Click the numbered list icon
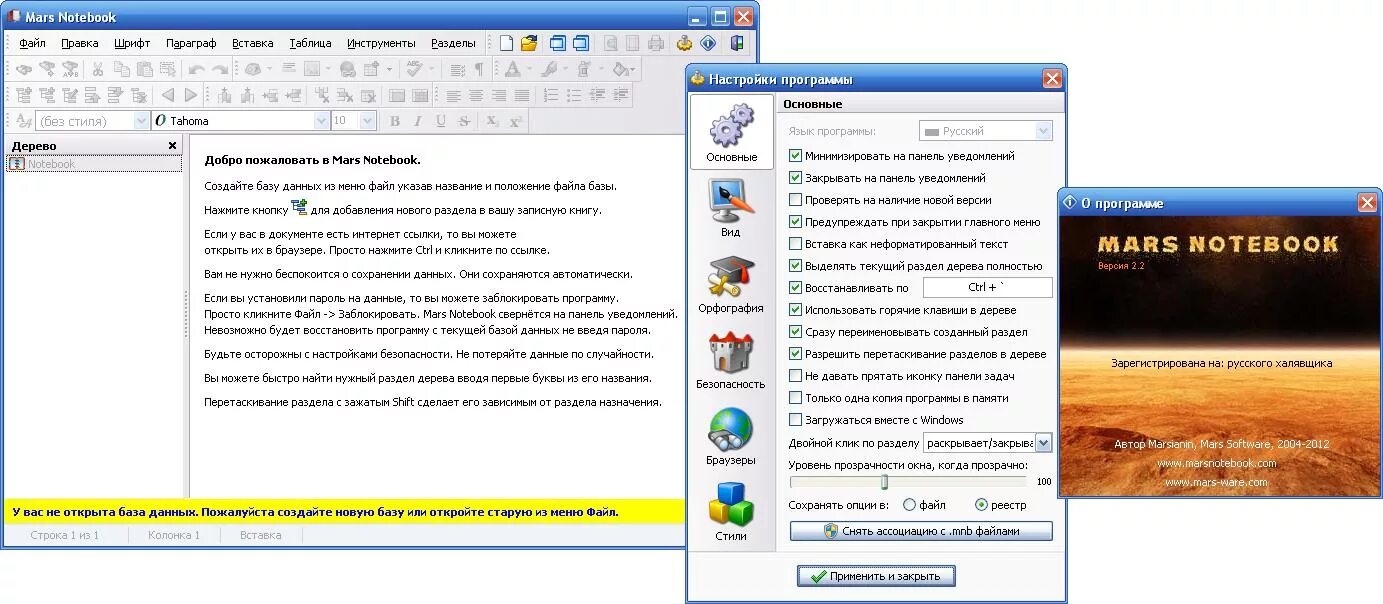The width and height of the screenshot is (1383, 604). coord(550,95)
